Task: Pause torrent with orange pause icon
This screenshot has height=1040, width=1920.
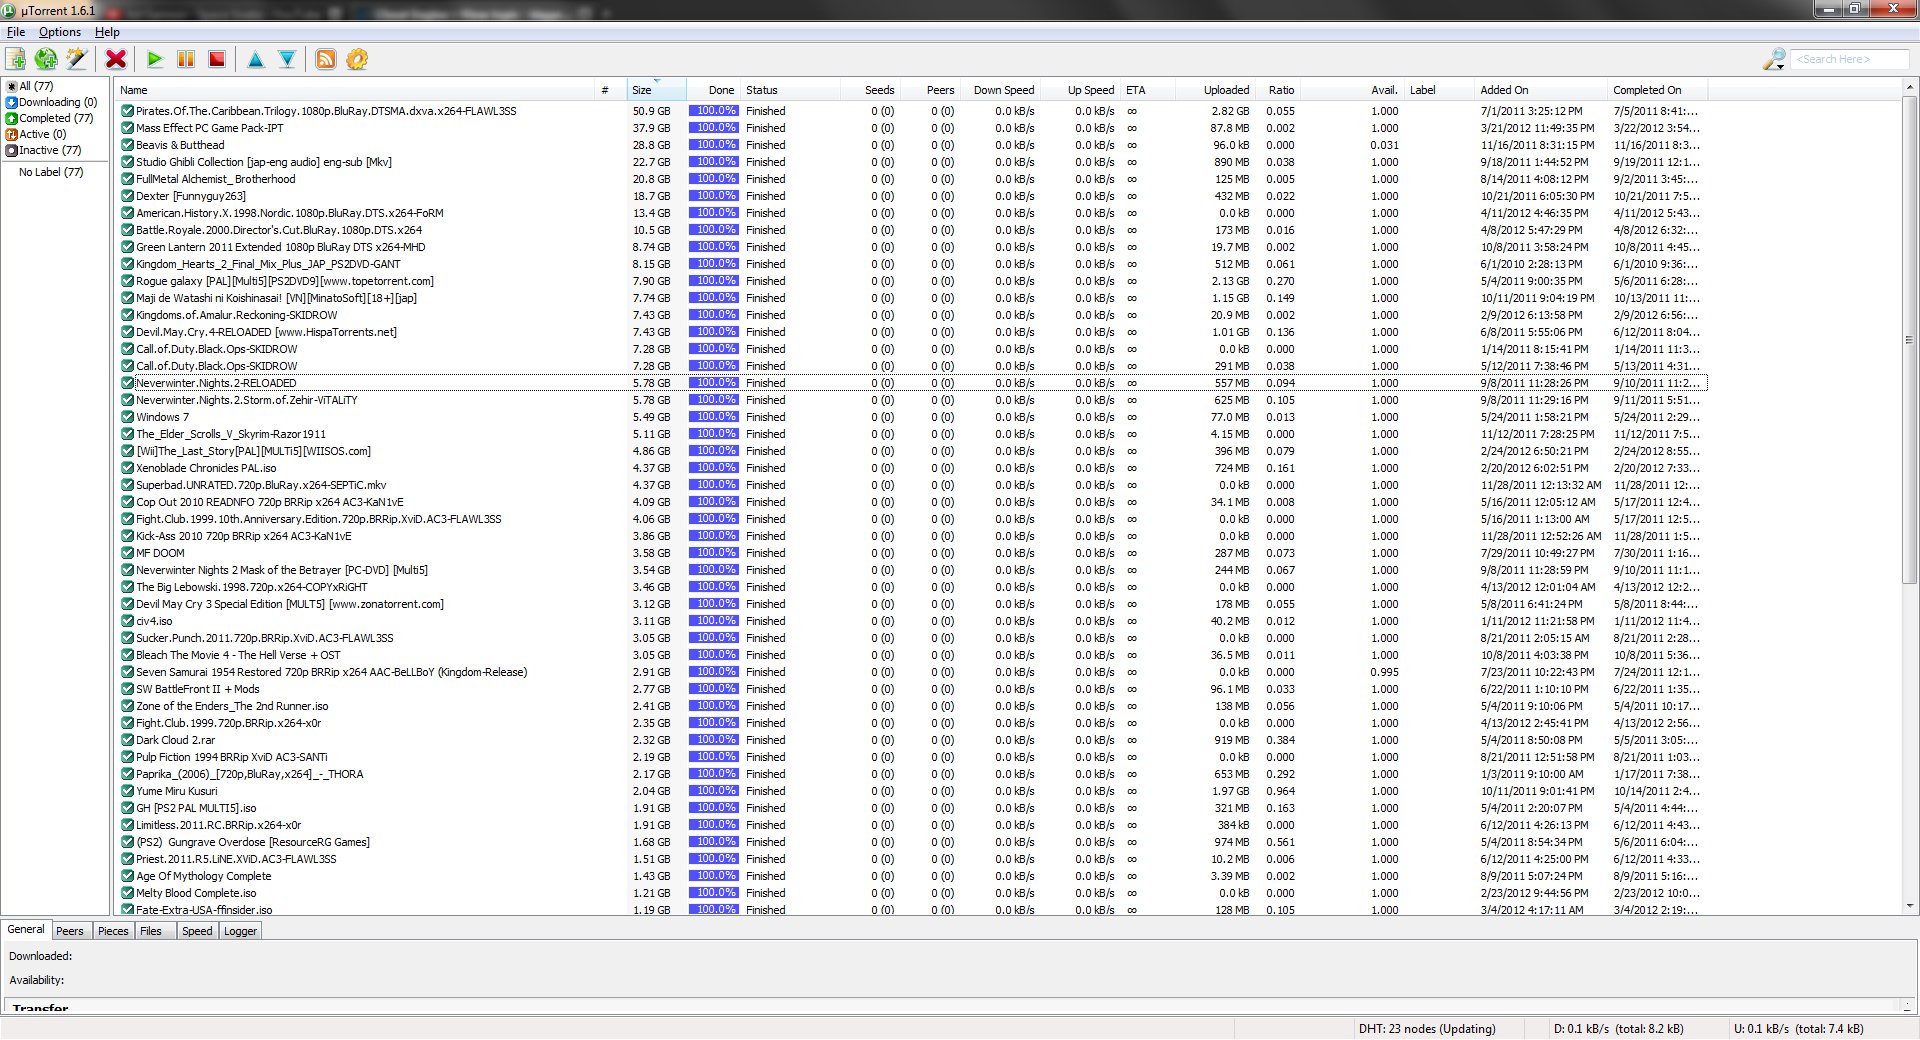Action: coord(186,59)
